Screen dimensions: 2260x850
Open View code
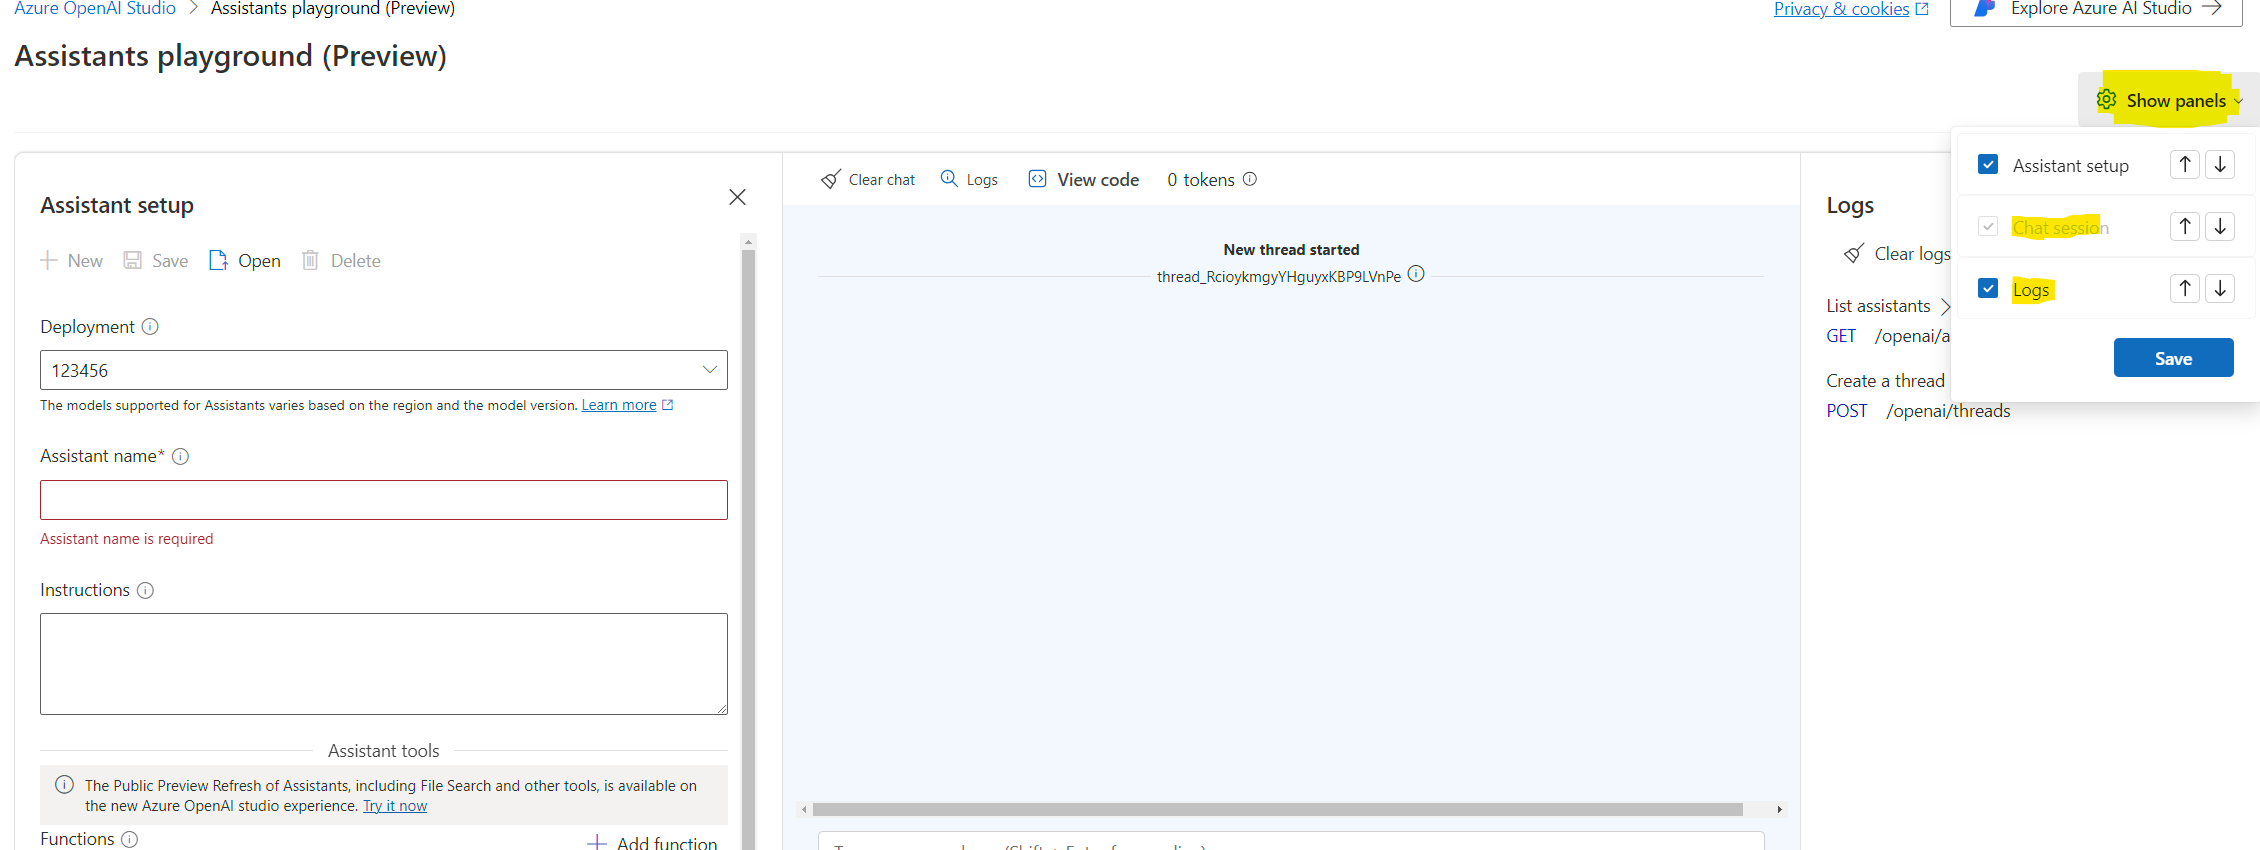click(1084, 180)
